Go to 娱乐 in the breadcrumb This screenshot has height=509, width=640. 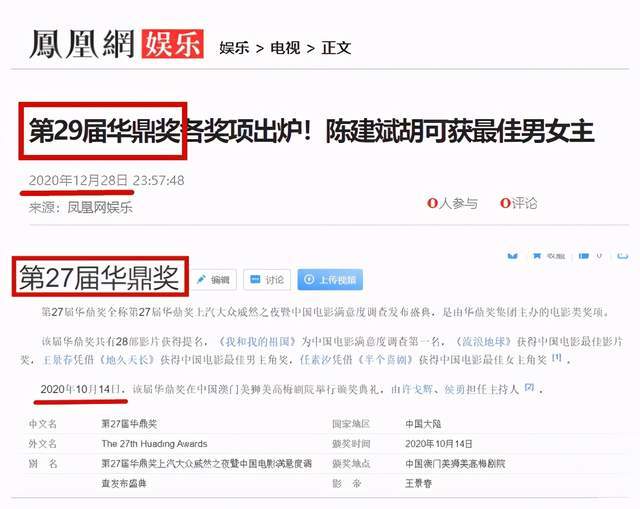point(234,48)
